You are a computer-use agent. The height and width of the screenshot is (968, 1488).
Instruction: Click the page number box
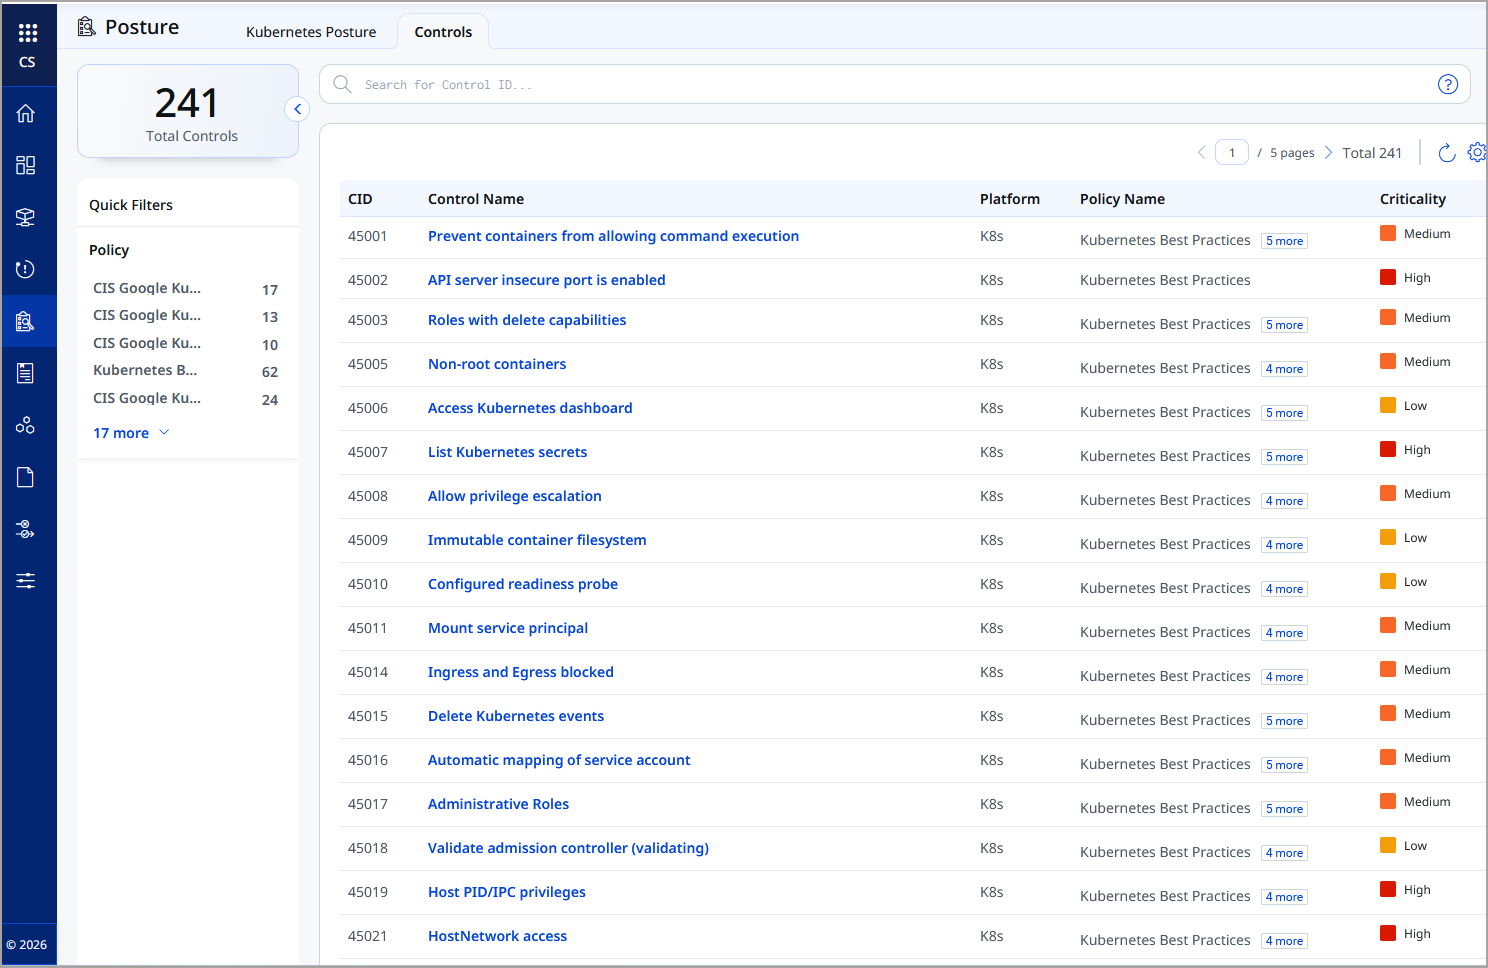1232,152
